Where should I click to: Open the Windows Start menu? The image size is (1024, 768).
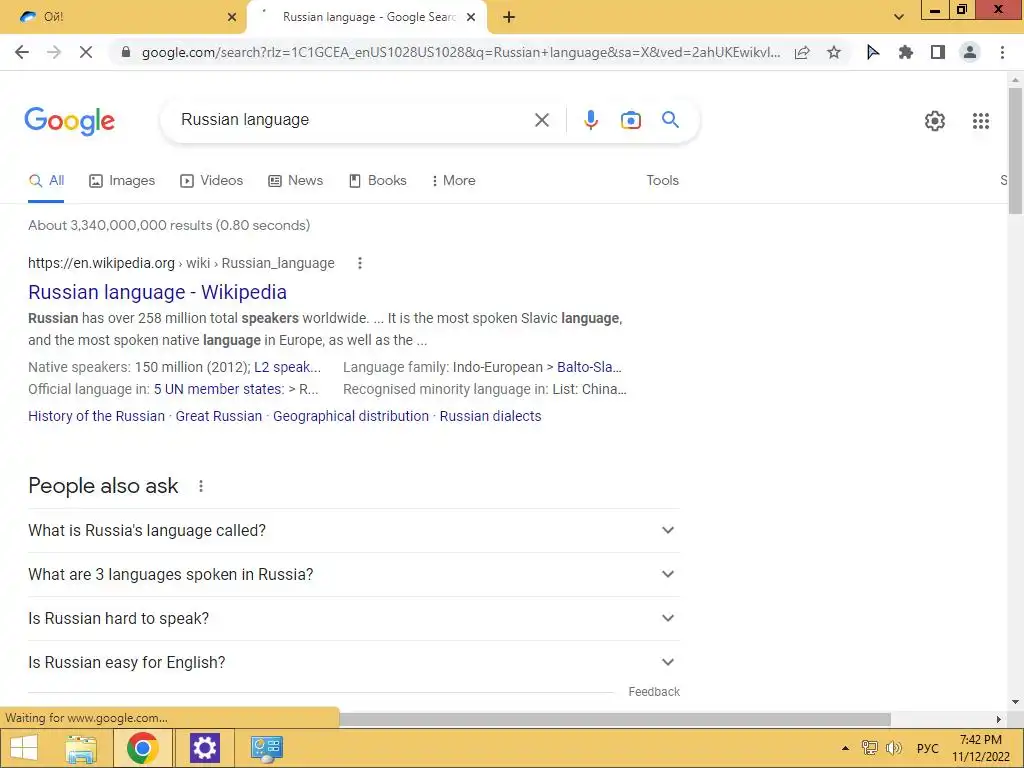pyautogui.click(x=24, y=748)
